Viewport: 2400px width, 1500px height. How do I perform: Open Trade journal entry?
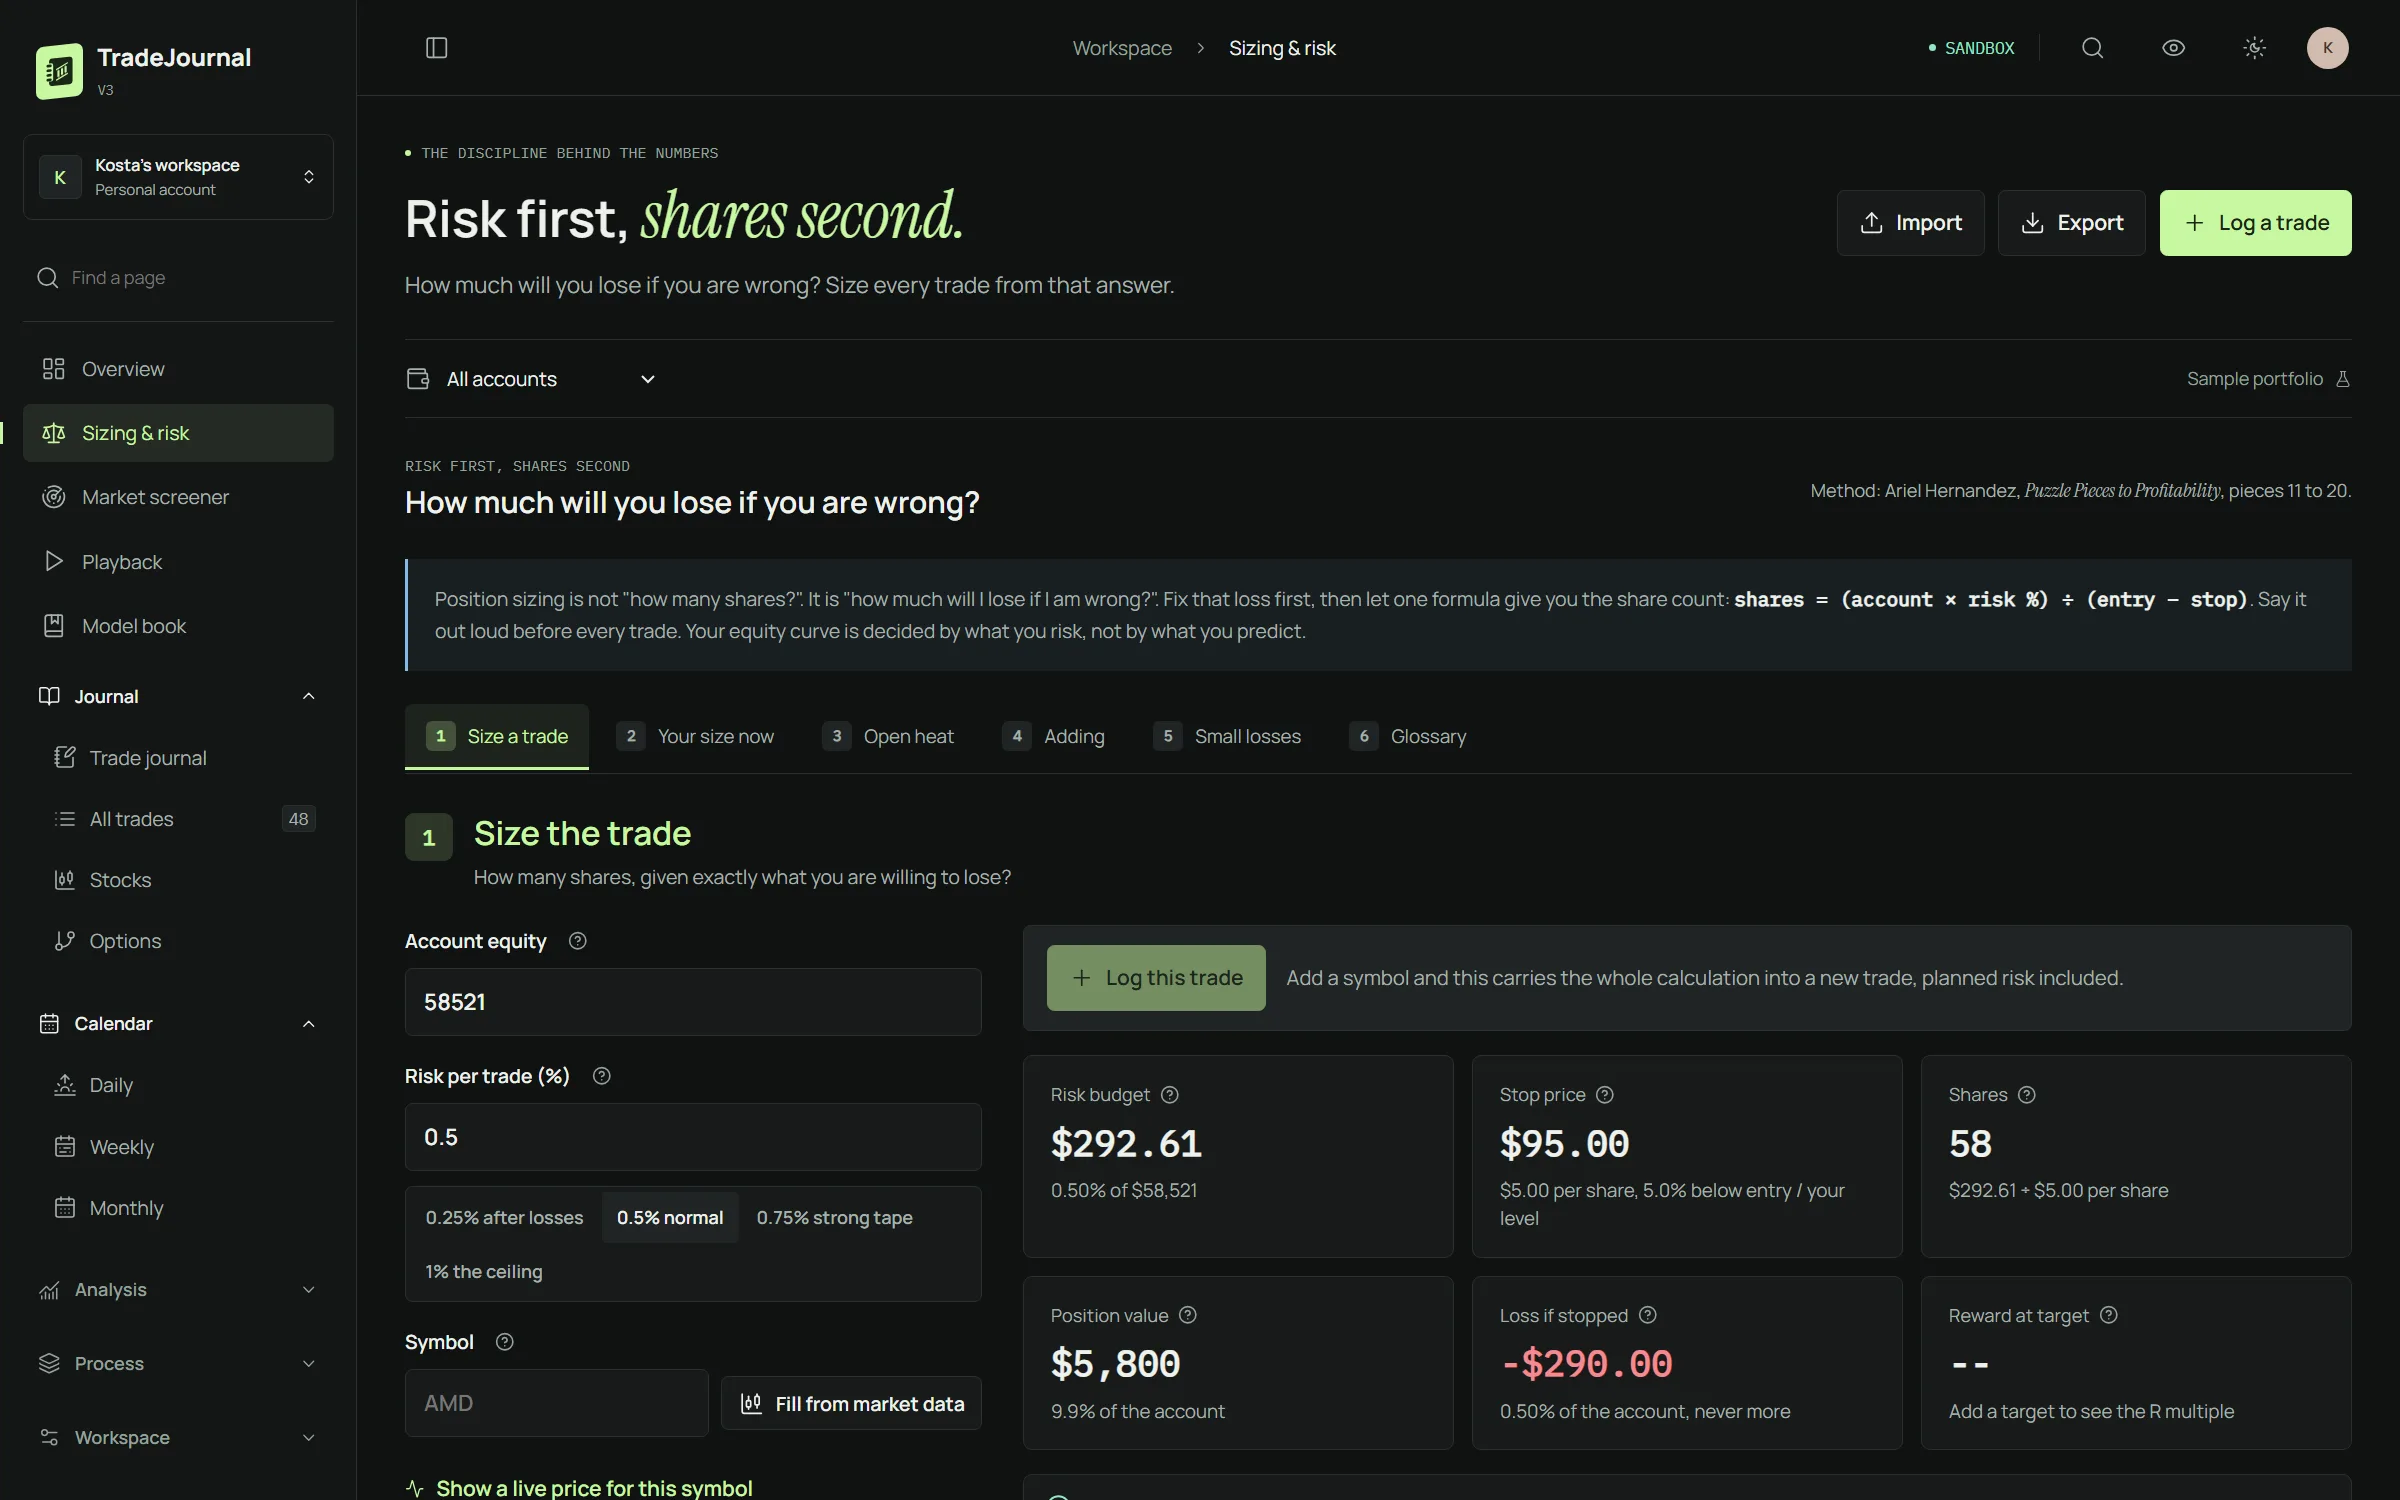(x=185, y=758)
